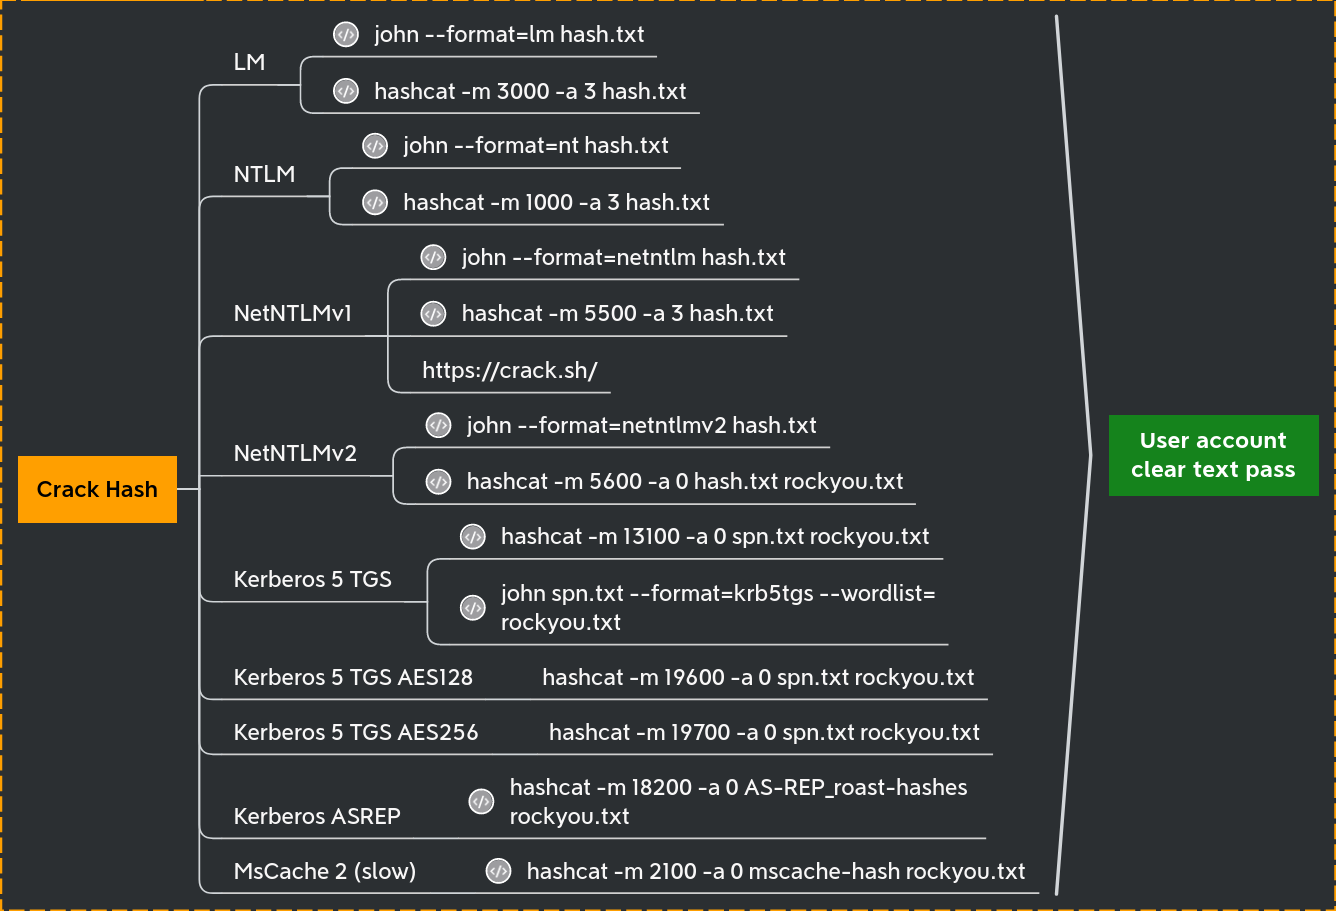Click code icon beside john --format=netntlm command
This screenshot has height=911, width=1336.
(433, 257)
